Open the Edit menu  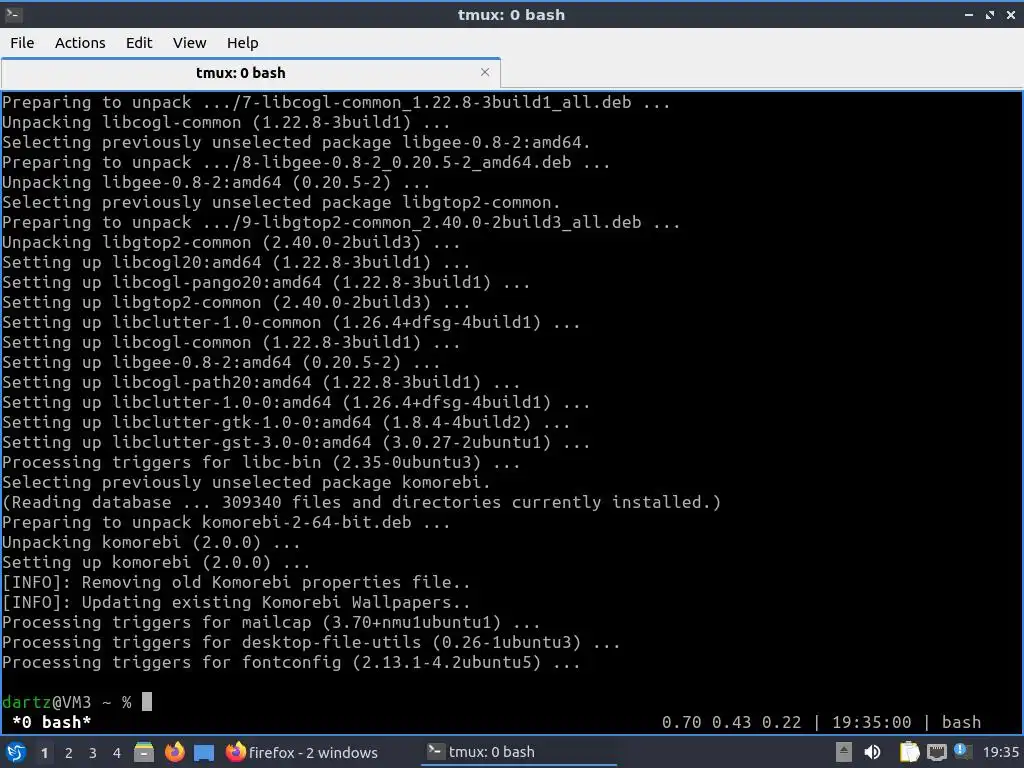(x=138, y=42)
